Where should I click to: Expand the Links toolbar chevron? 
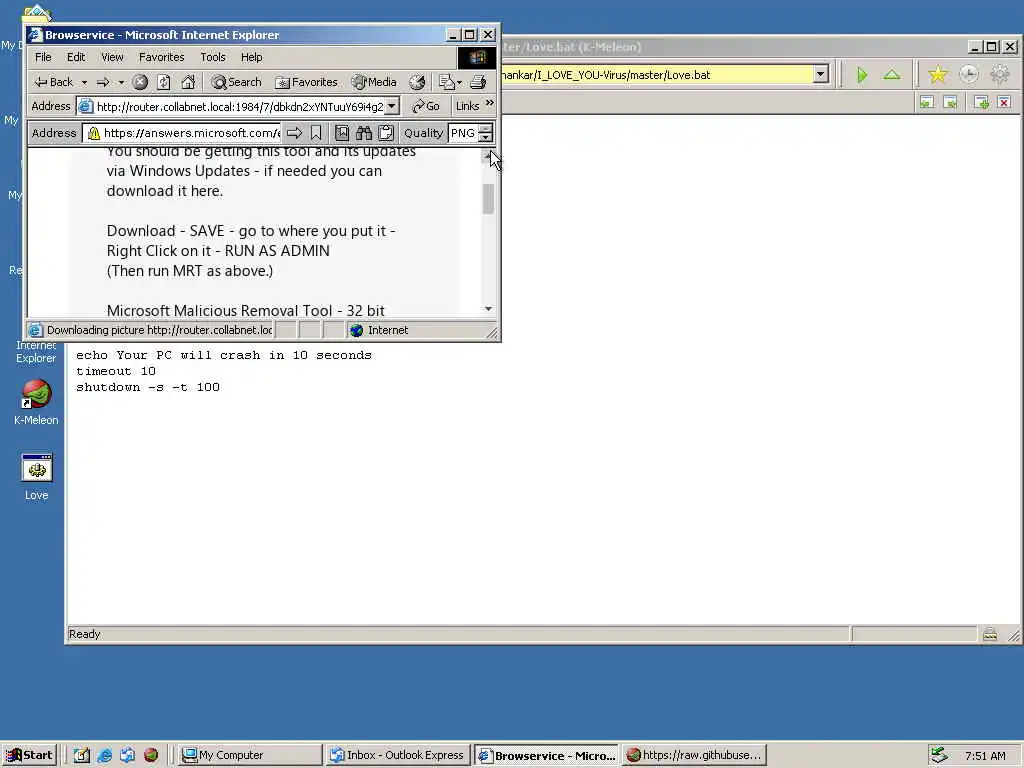tap(490, 103)
